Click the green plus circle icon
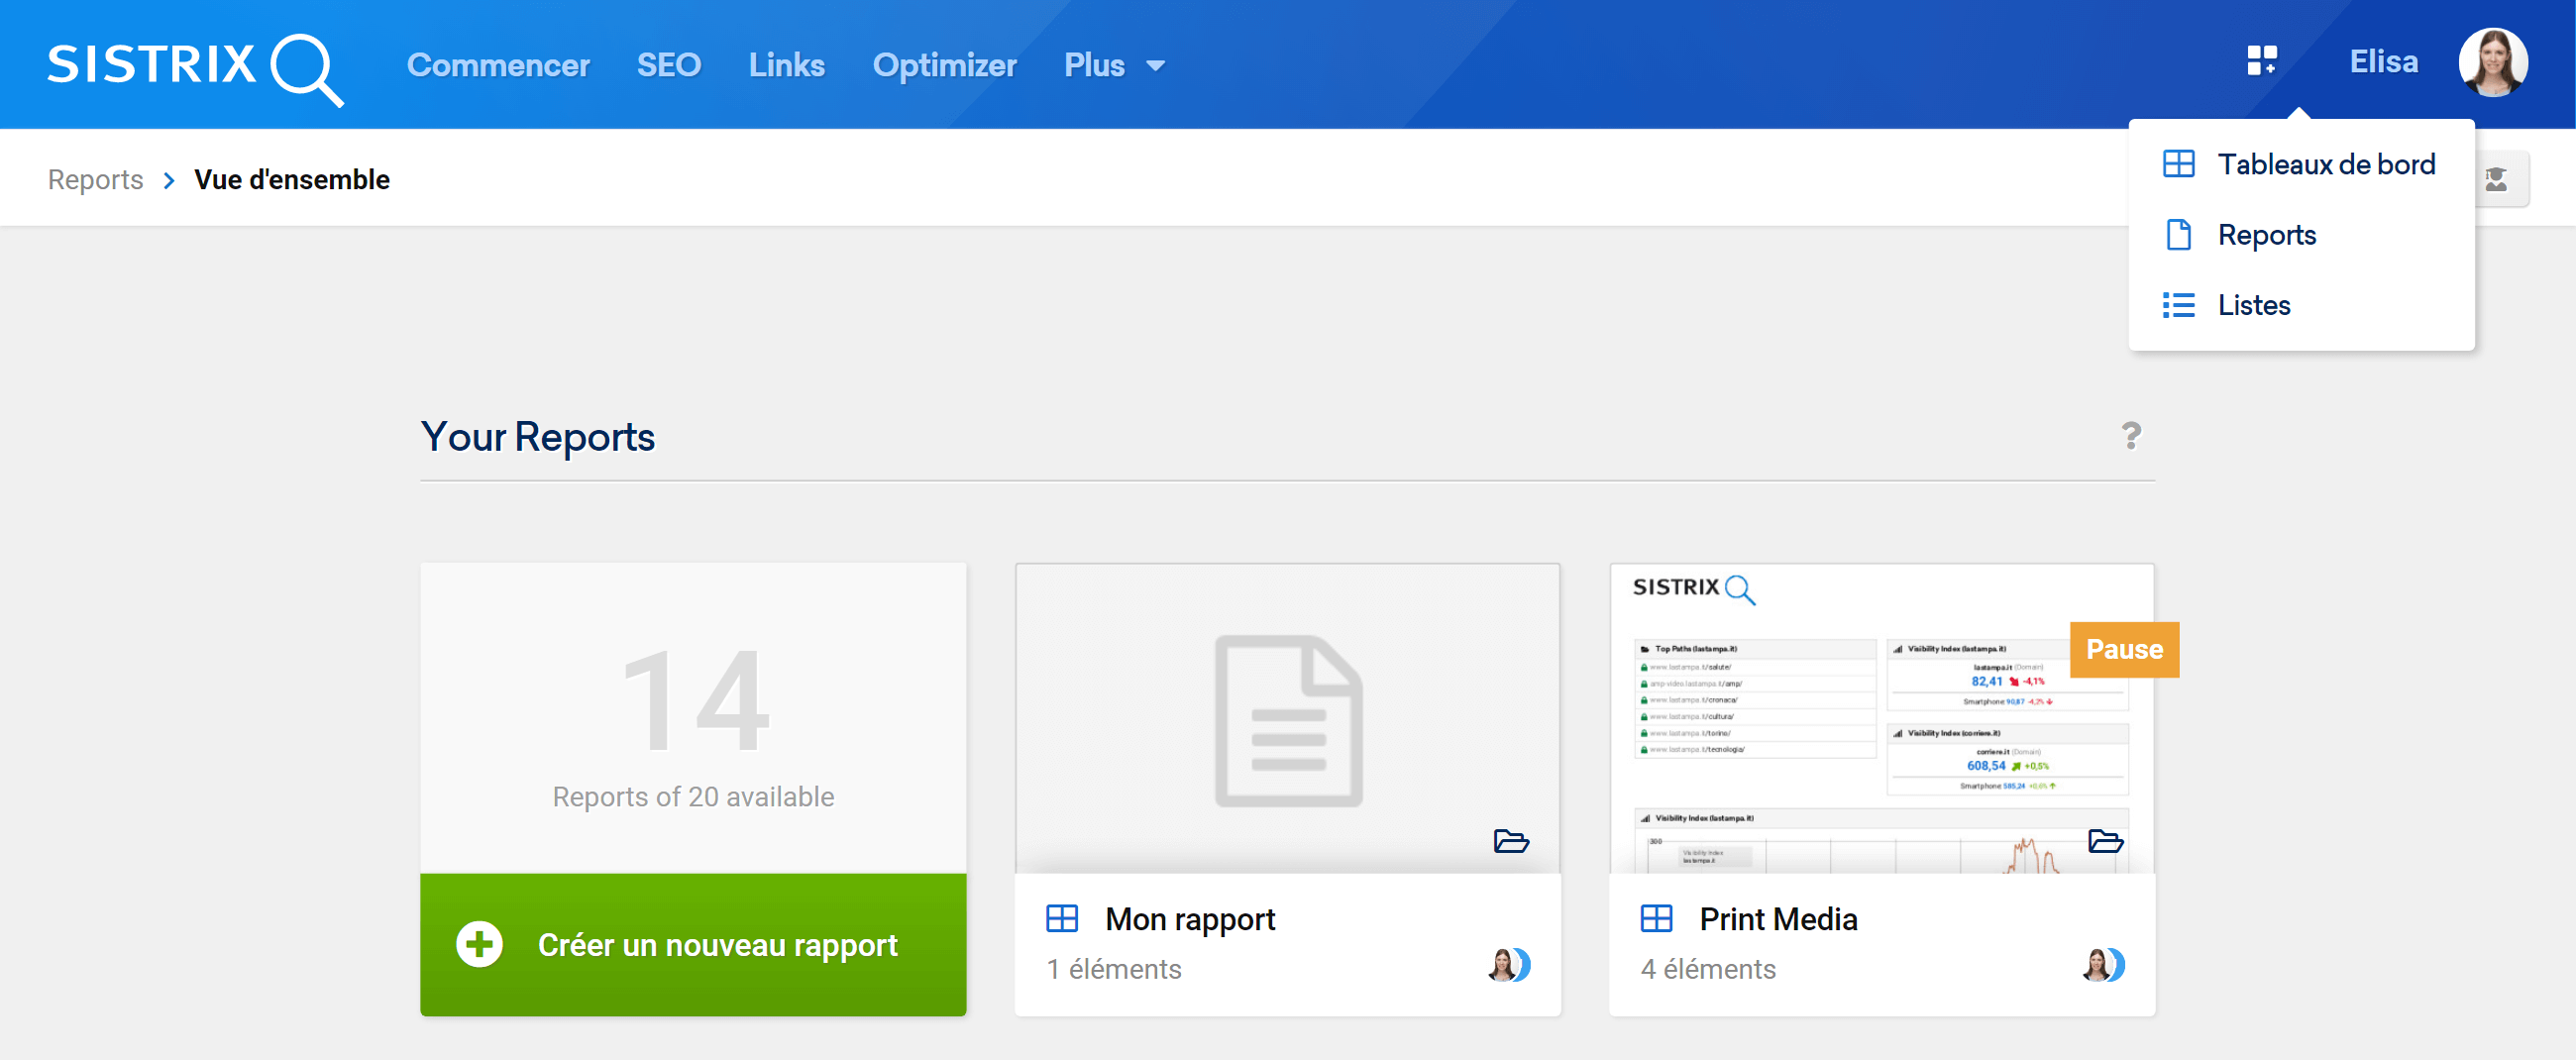This screenshot has height=1060, width=2576. (479, 944)
